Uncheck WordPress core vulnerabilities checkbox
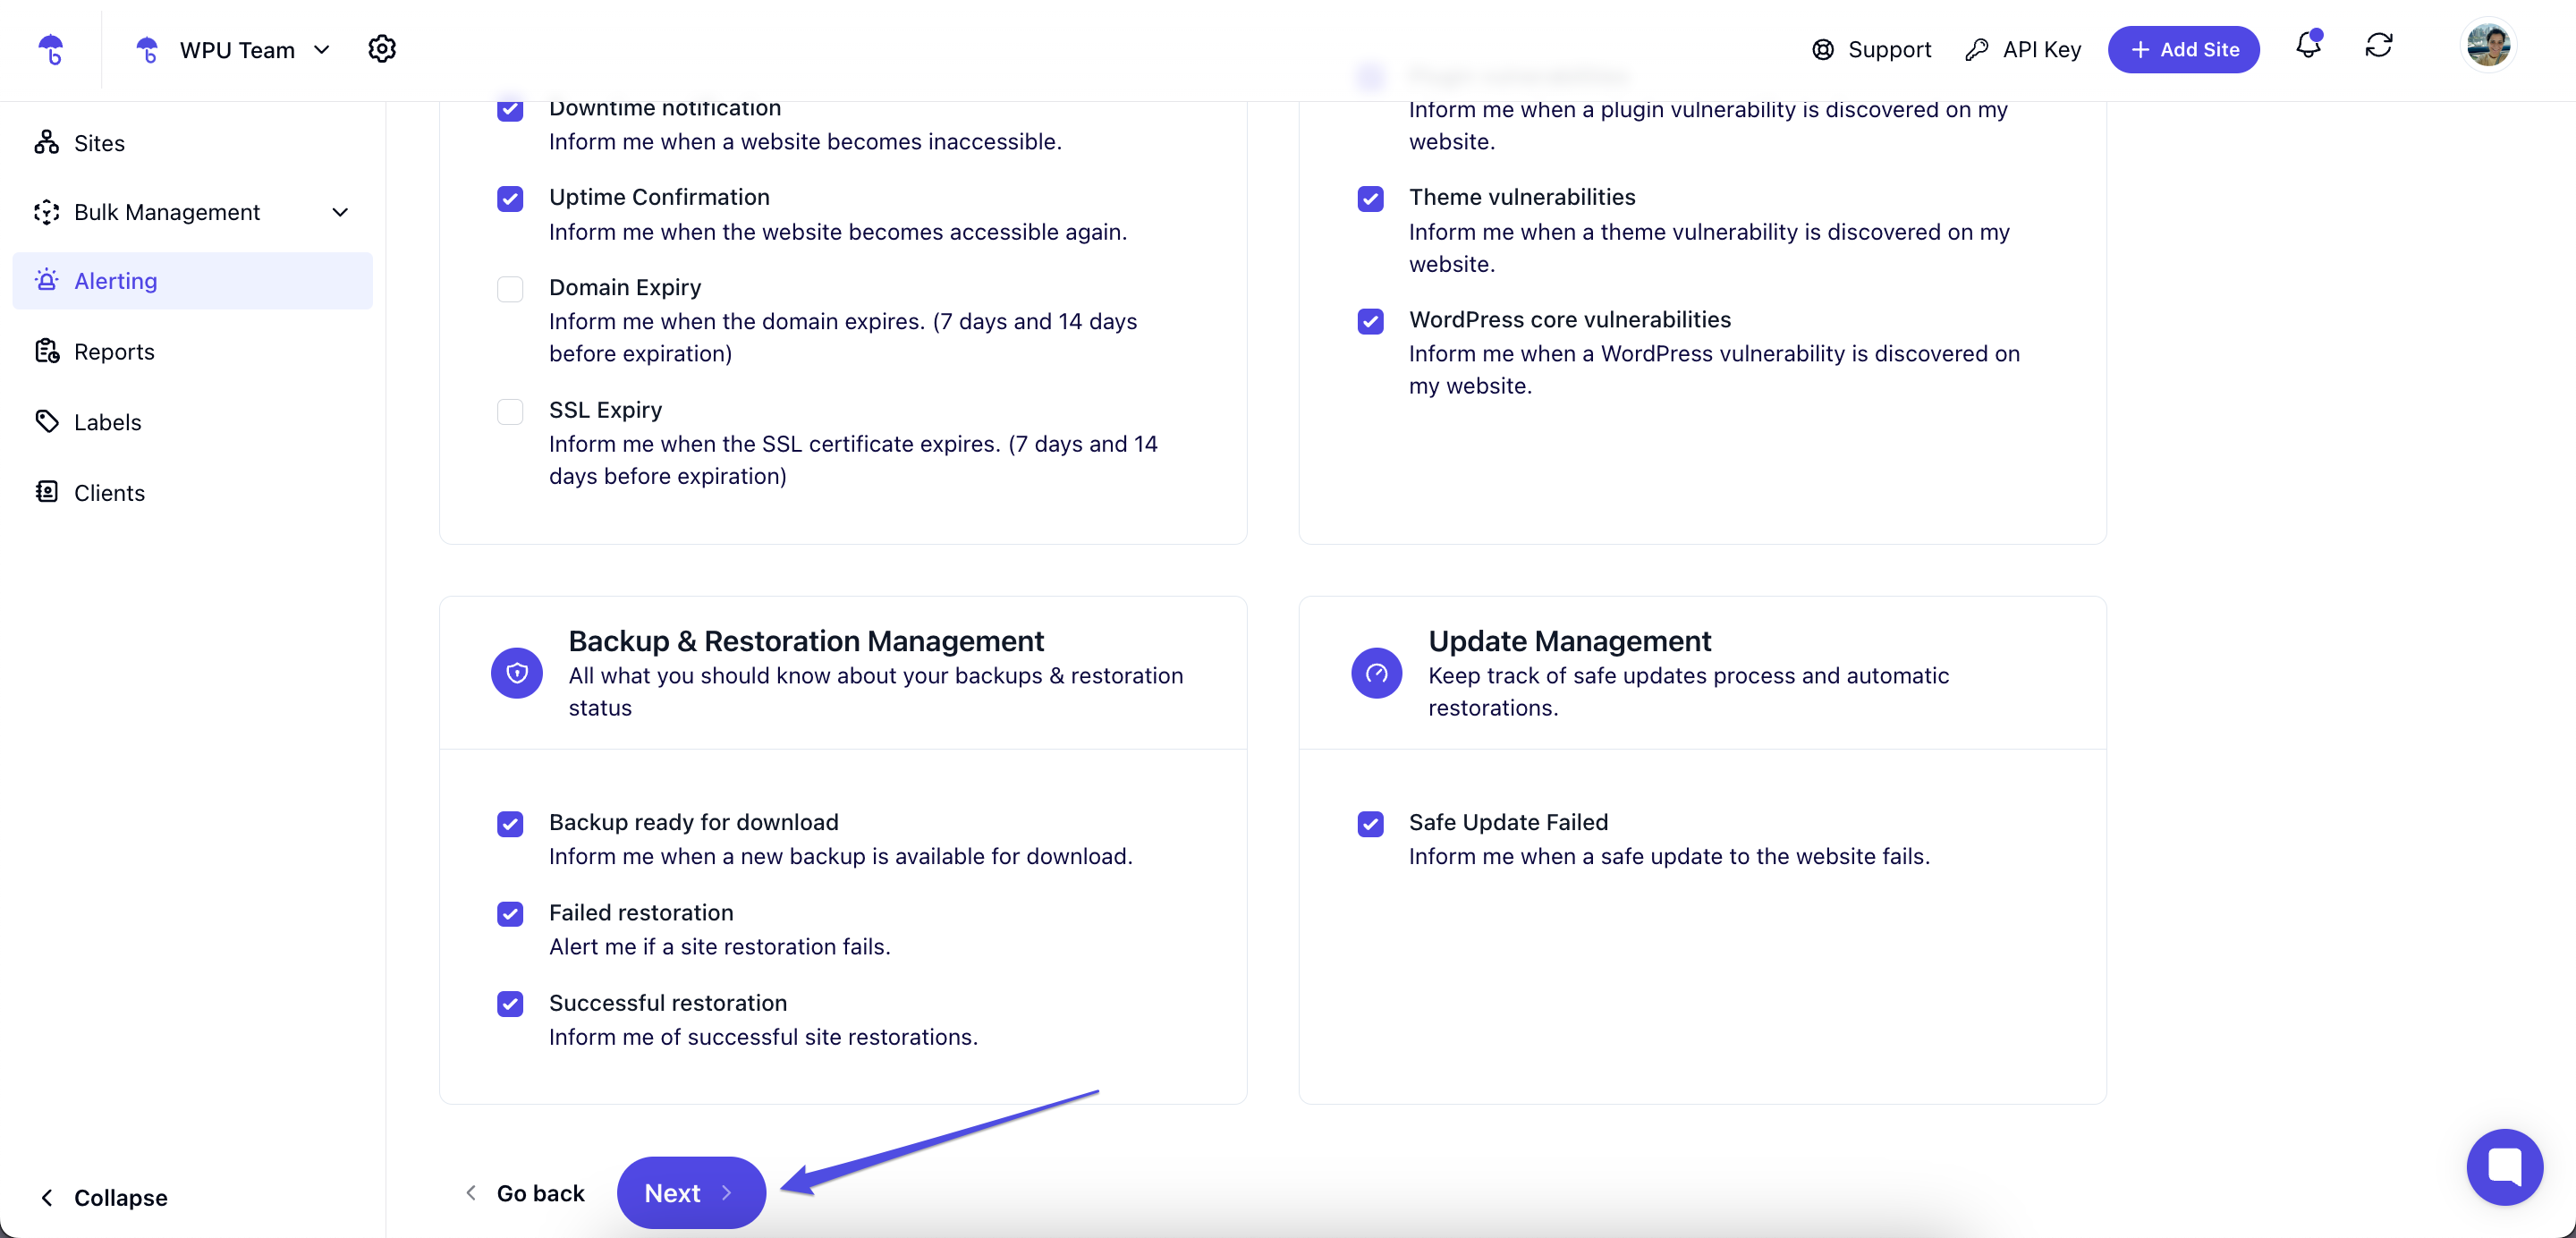 [x=1370, y=321]
